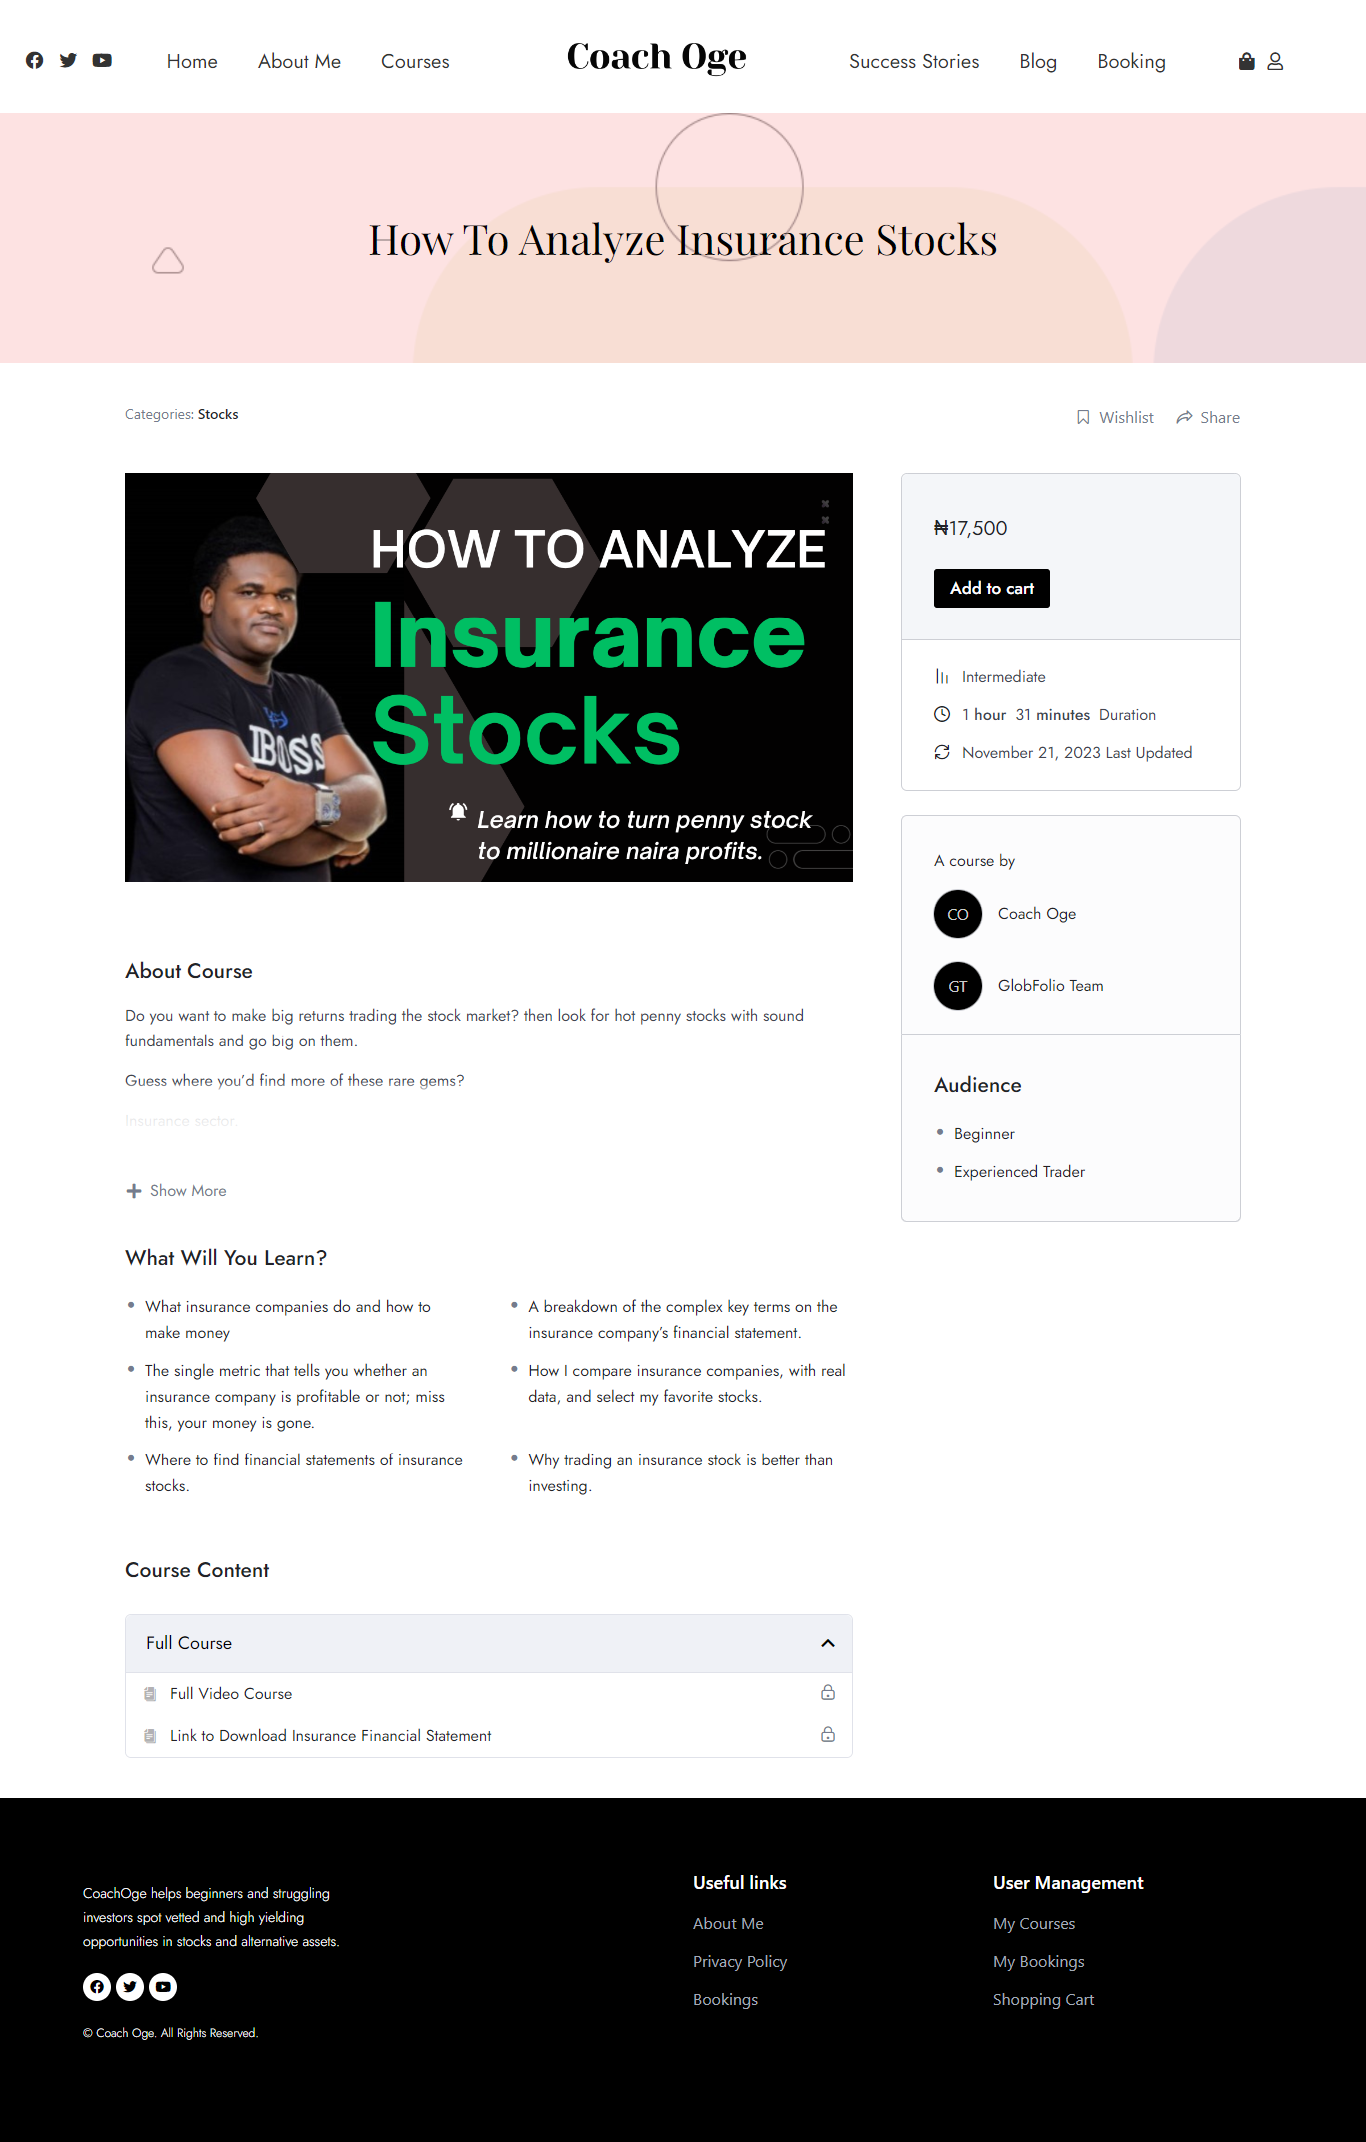The image size is (1366, 2142).
Task: Open the Privacy Policy footer link
Action: coord(740,1961)
